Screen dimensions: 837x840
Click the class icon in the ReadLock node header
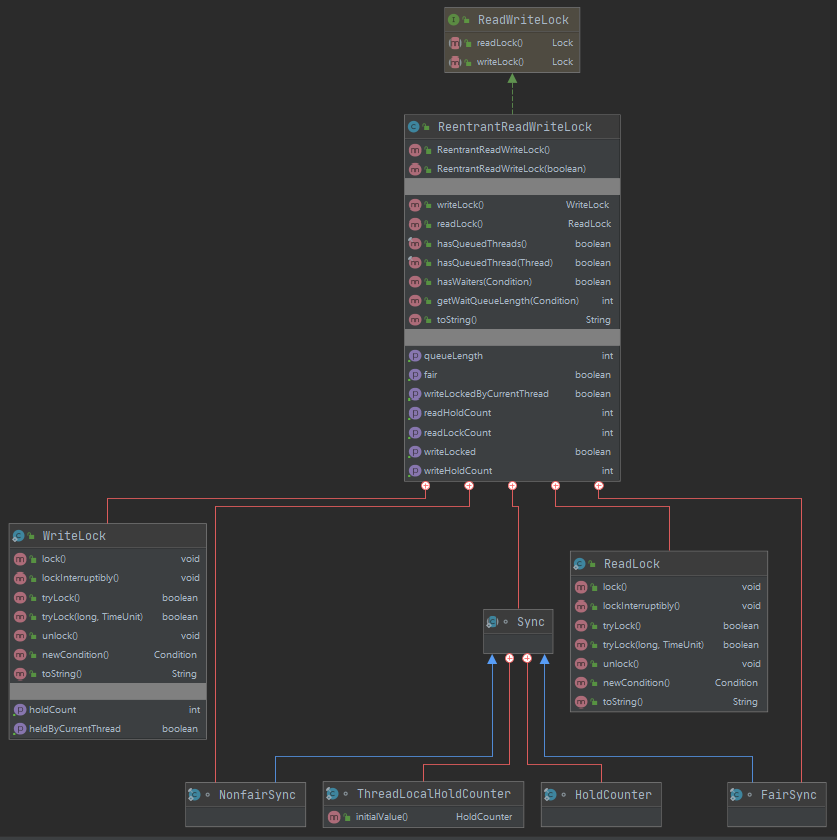579,564
